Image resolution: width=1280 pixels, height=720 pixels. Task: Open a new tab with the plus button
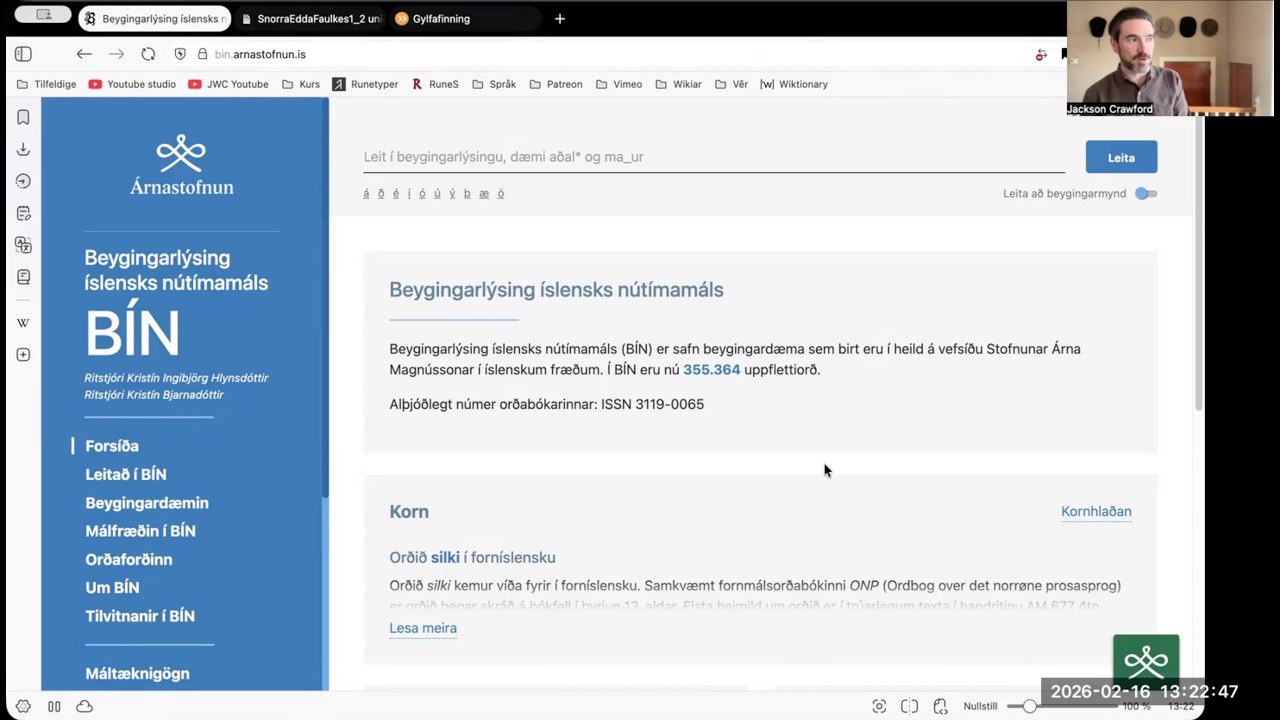pyautogui.click(x=559, y=18)
